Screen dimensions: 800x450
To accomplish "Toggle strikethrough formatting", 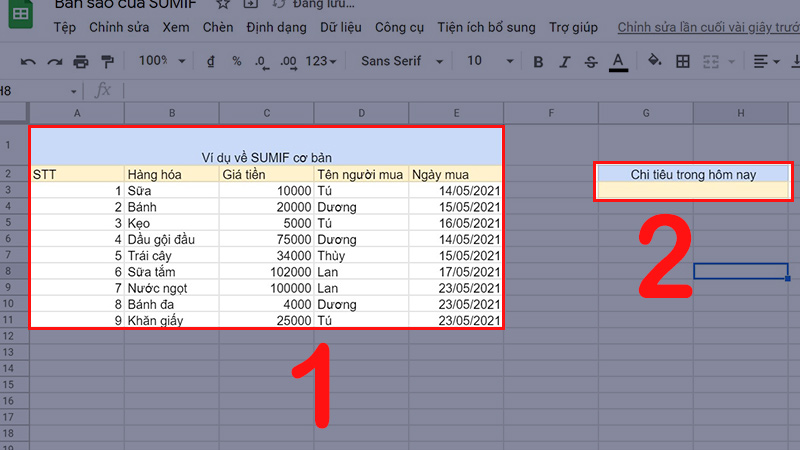I will point(591,62).
